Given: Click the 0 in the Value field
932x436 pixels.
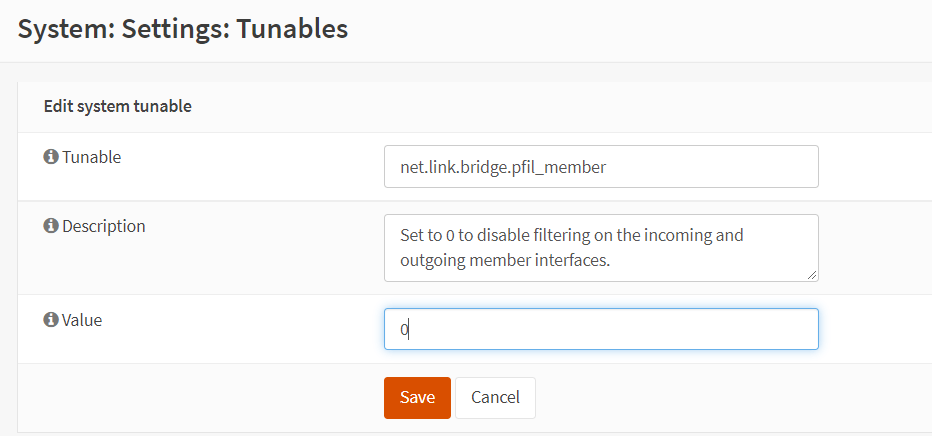Looking at the screenshot, I should point(404,329).
